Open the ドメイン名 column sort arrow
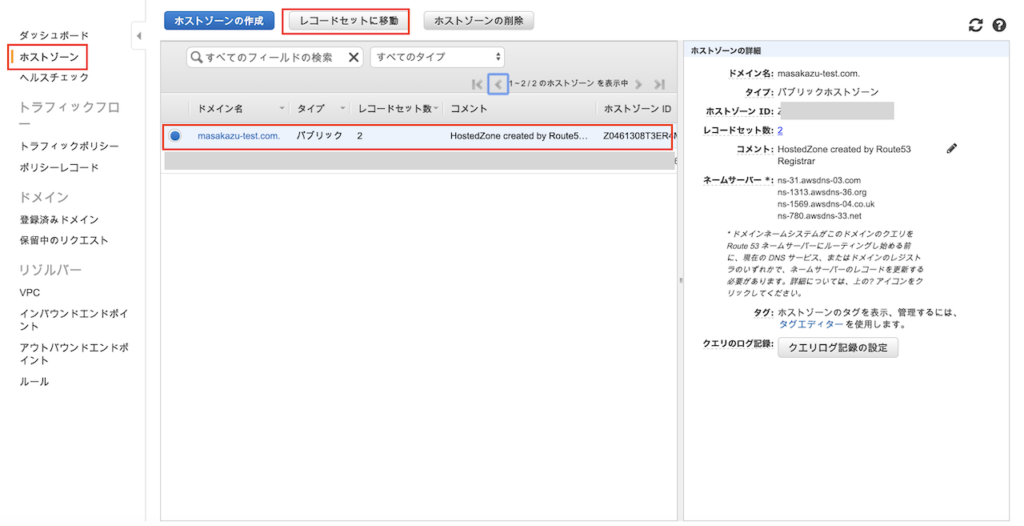The width and height of the screenshot is (1024, 526). (x=282, y=107)
